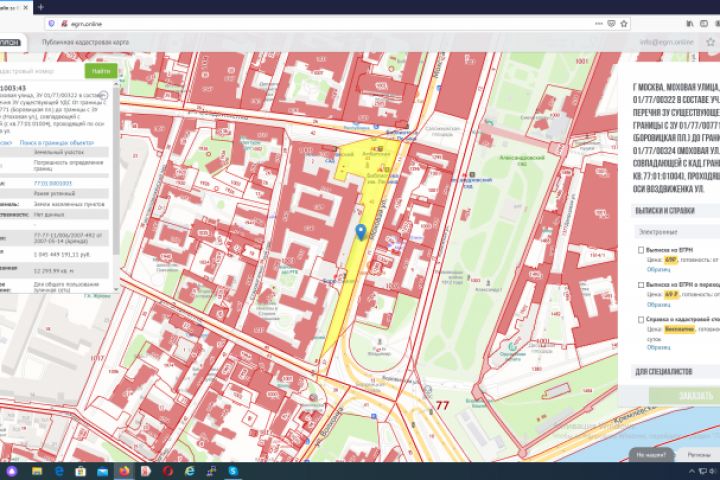The width and height of the screenshot is (720, 480).
Task: Click the info panel's vertical scrollbar
Action: point(116,186)
